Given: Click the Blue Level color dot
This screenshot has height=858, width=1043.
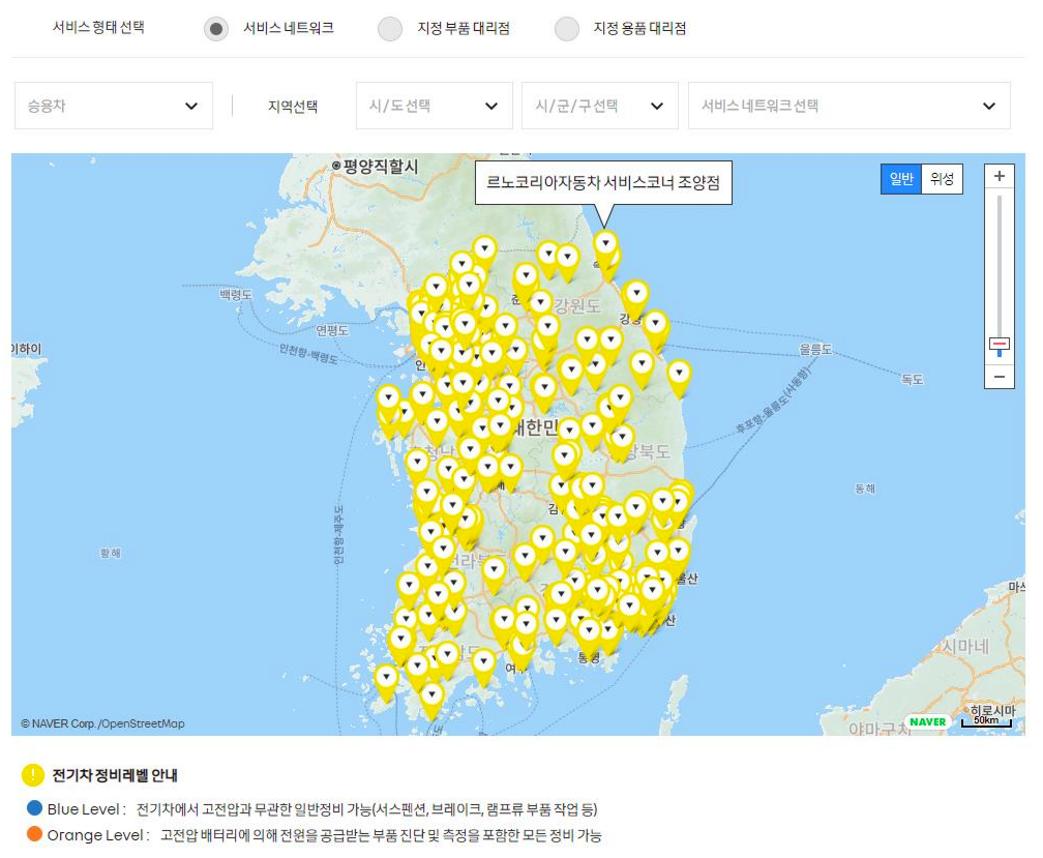Looking at the screenshot, I should click(x=35, y=808).
